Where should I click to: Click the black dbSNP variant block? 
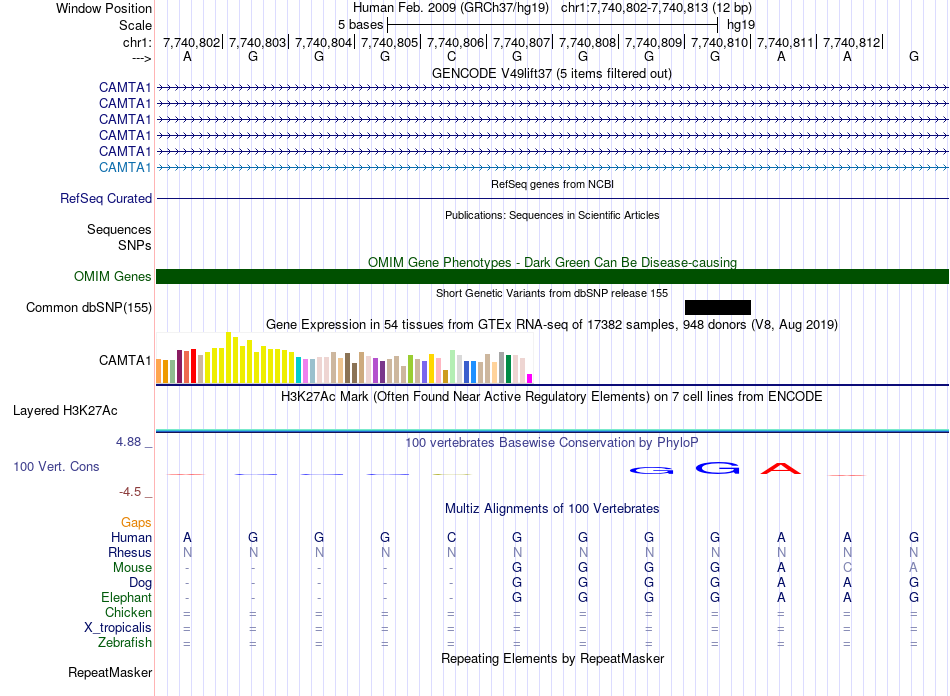718,307
